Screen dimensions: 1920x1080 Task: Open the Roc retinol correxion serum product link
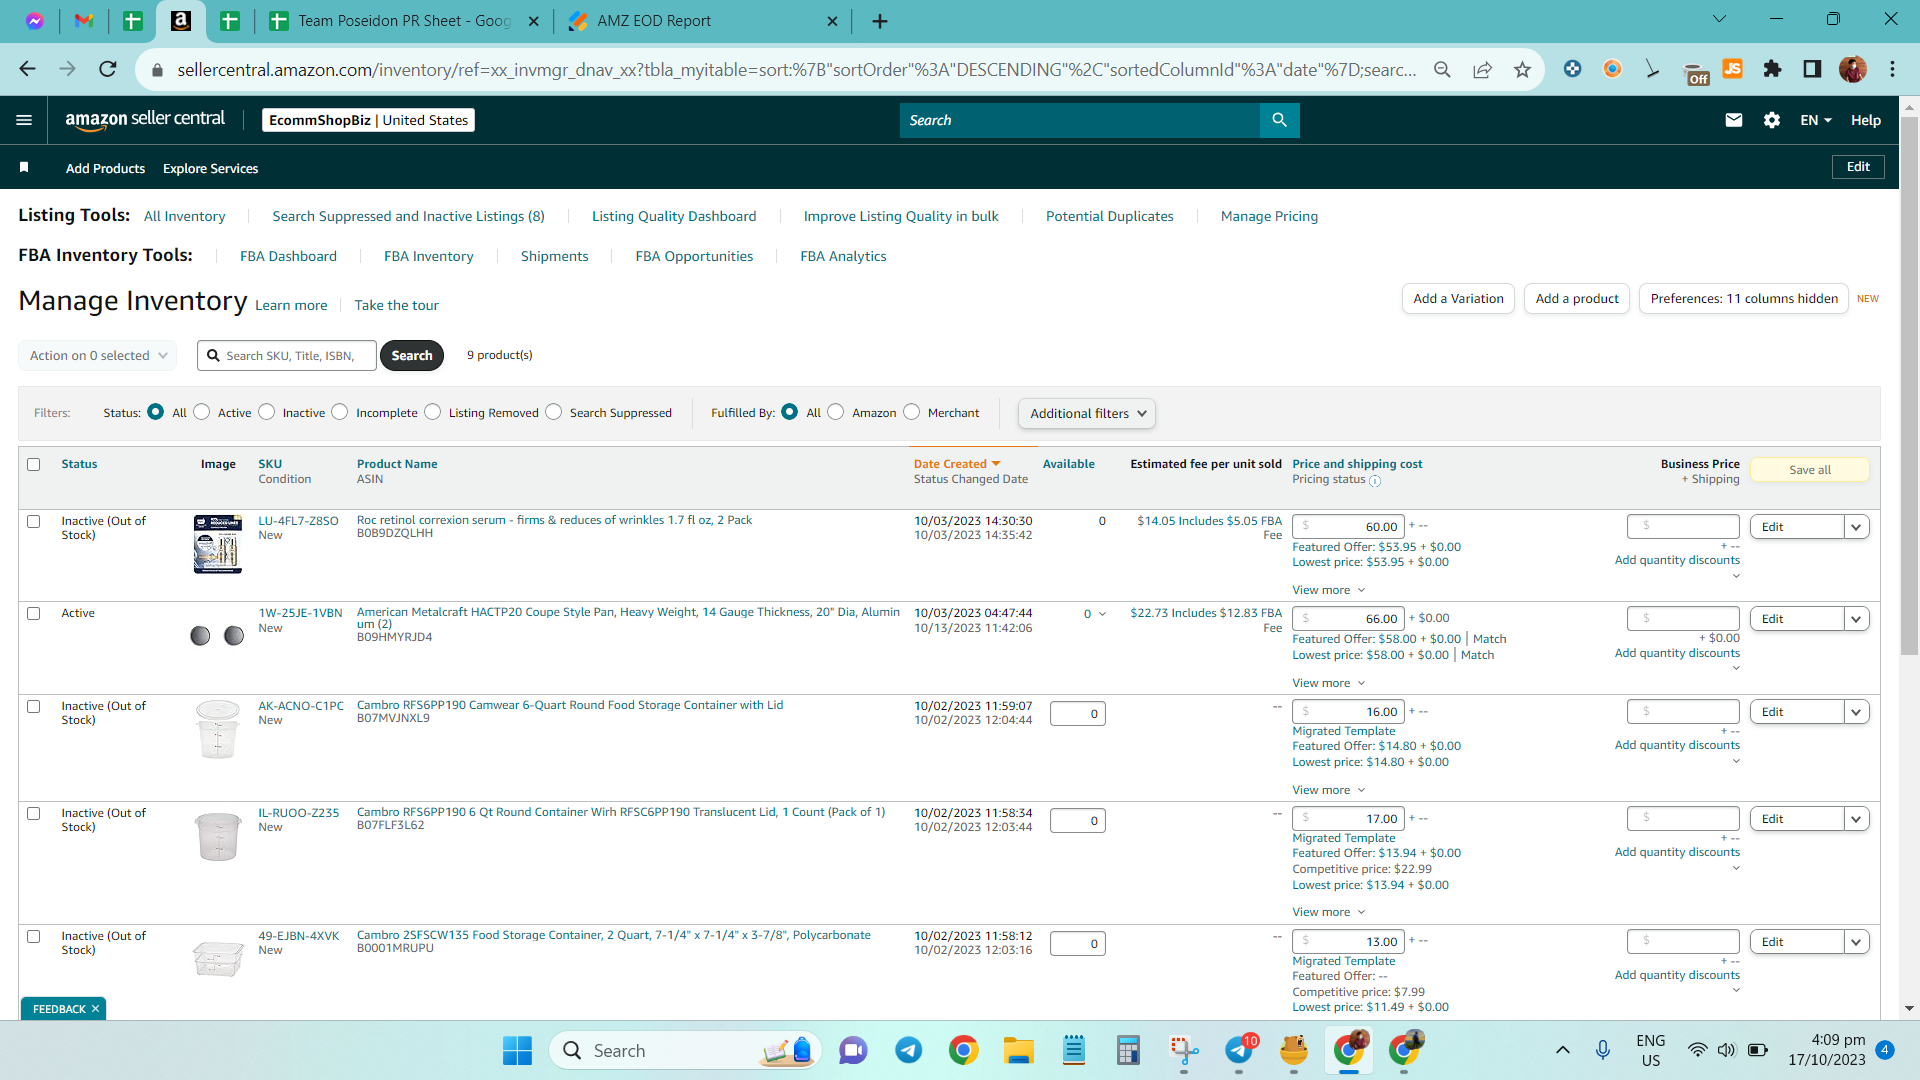point(554,520)
